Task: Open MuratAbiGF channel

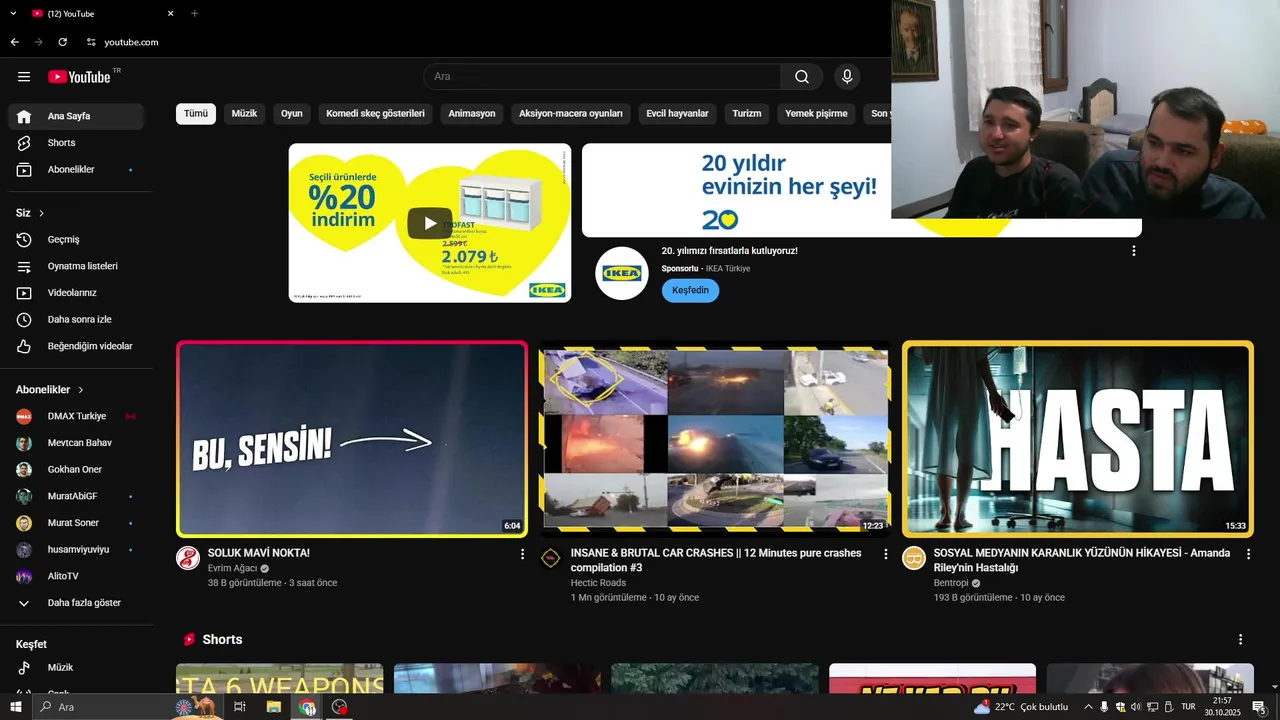Action: [76, 496]
